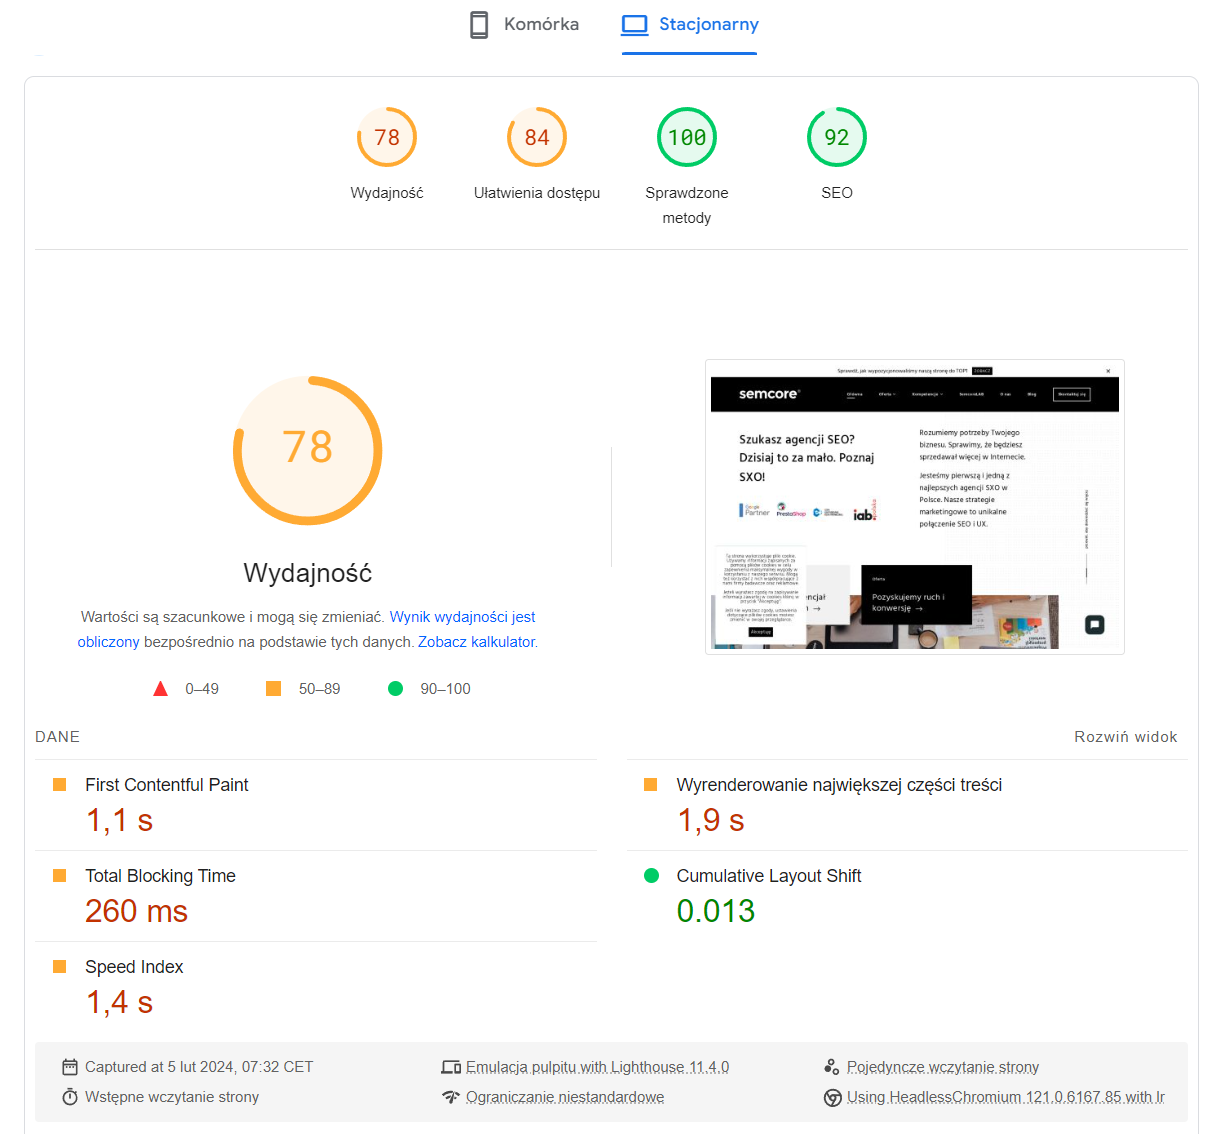Expand the Total Blocking Time metric

pyautogui.click(x=316, y=896)
